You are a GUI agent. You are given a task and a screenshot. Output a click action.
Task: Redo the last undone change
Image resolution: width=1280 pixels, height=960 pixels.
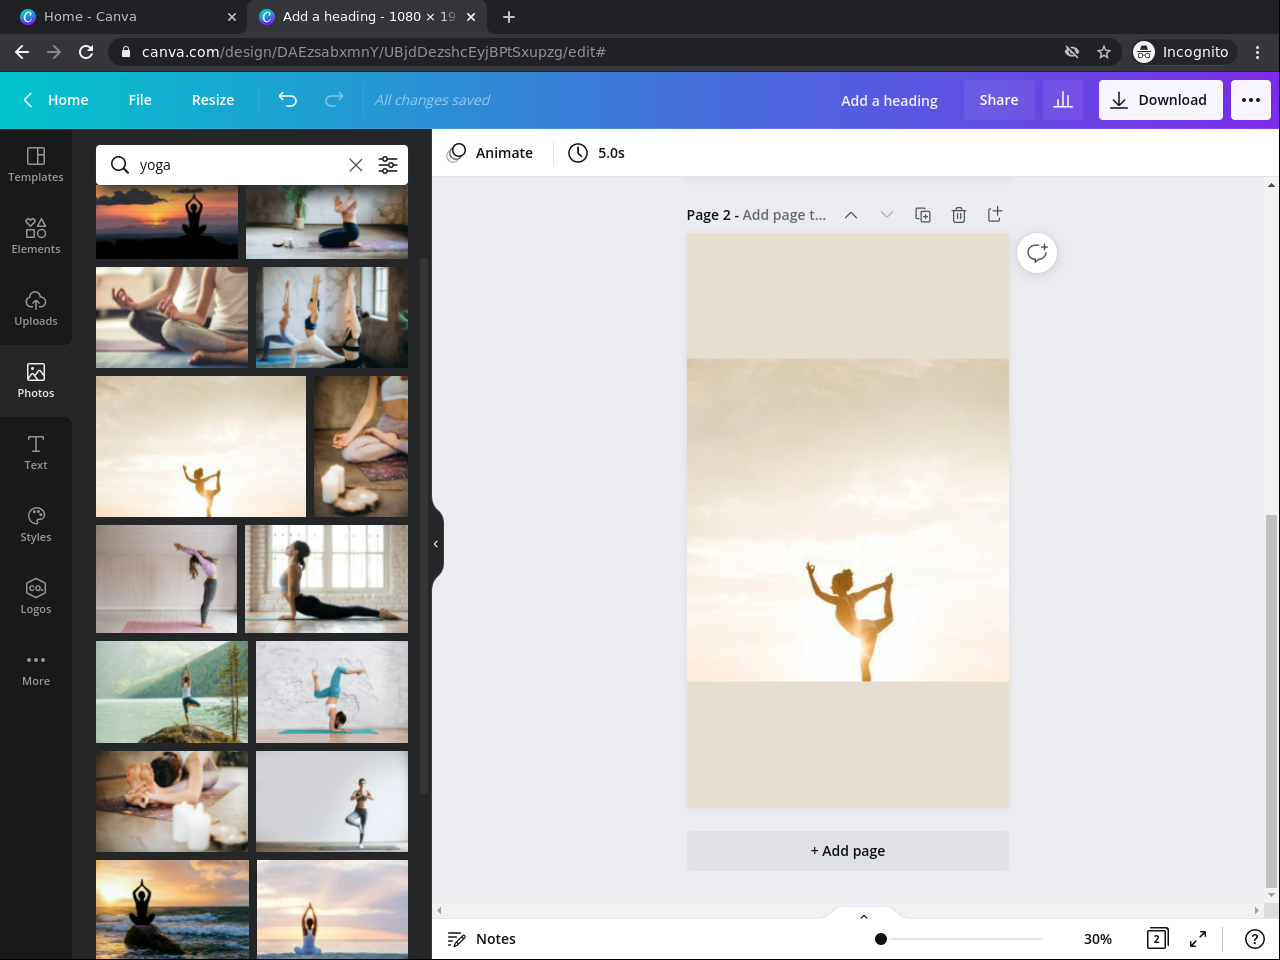[x=334, y=100]
